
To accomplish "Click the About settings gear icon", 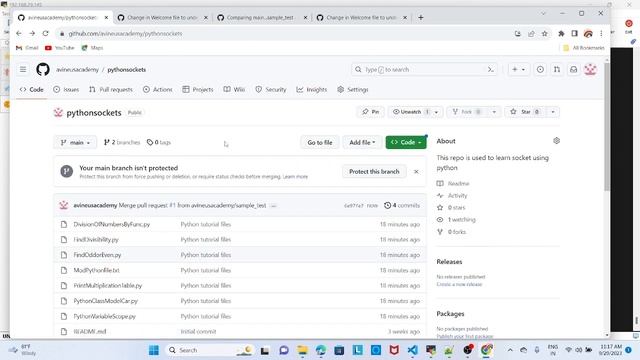I will point(556,141).
